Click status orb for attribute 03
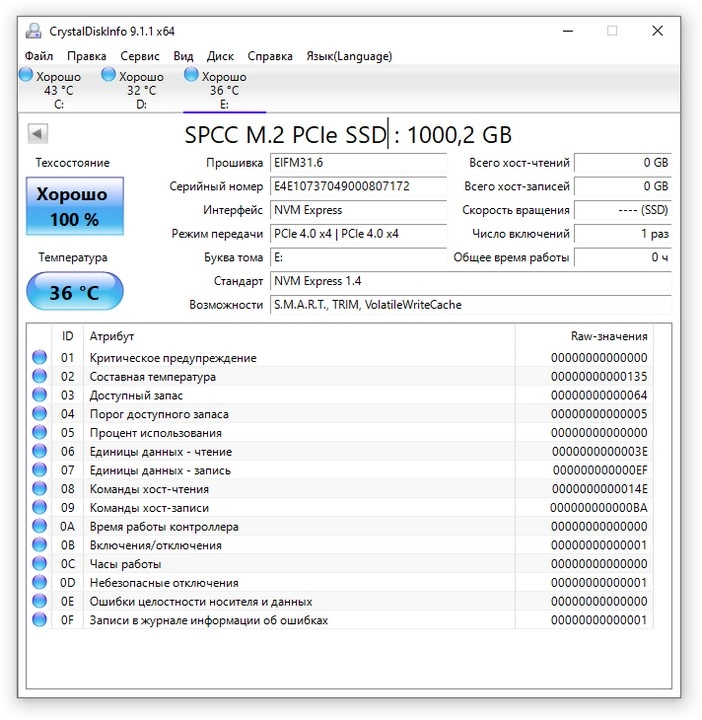The width and height of the screenshot is (702, 720). point(39,395)
